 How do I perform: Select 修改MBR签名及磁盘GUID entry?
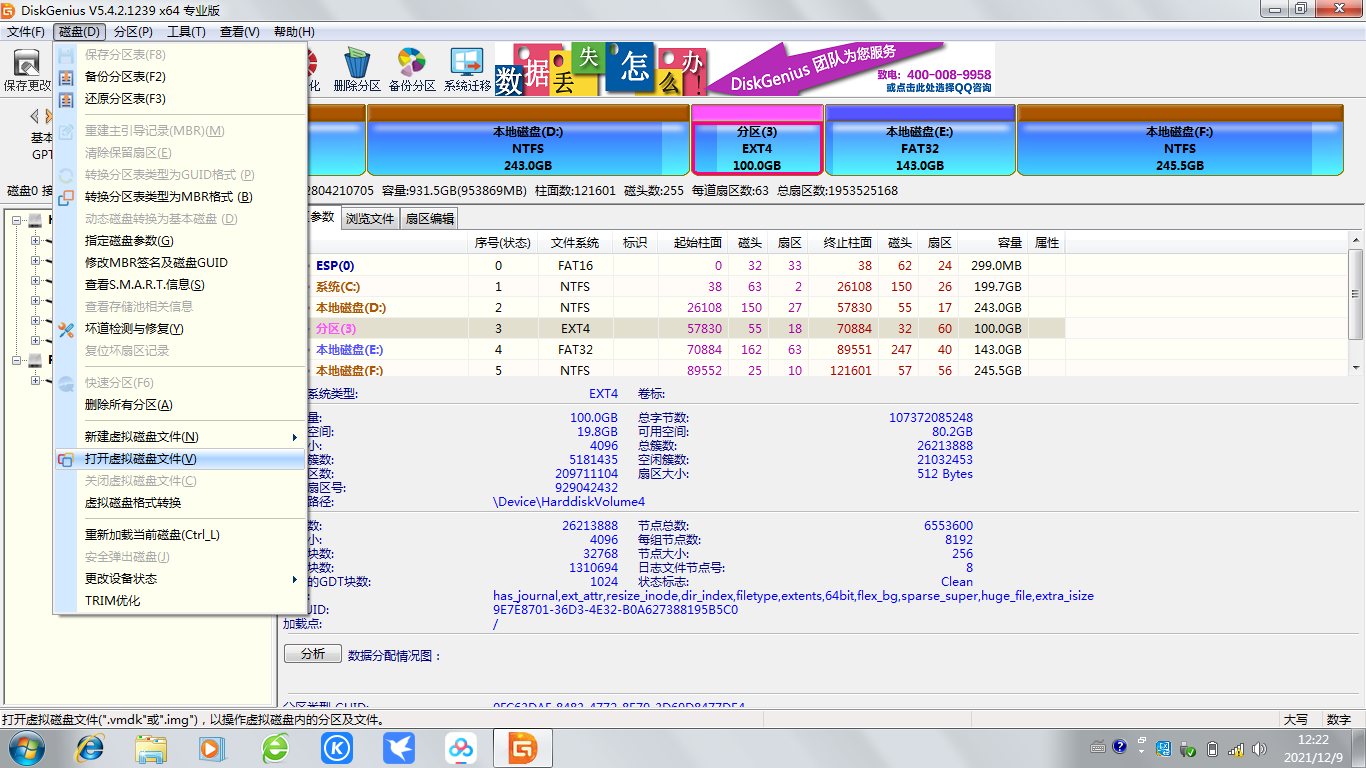coord(180,263)
